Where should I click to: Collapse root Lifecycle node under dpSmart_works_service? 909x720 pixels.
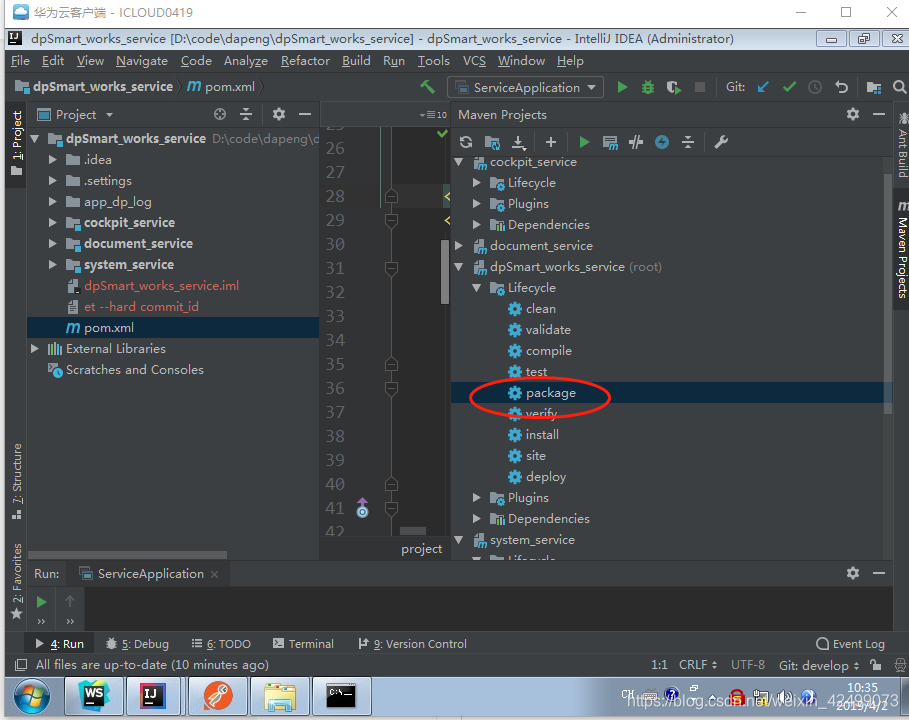477,288
